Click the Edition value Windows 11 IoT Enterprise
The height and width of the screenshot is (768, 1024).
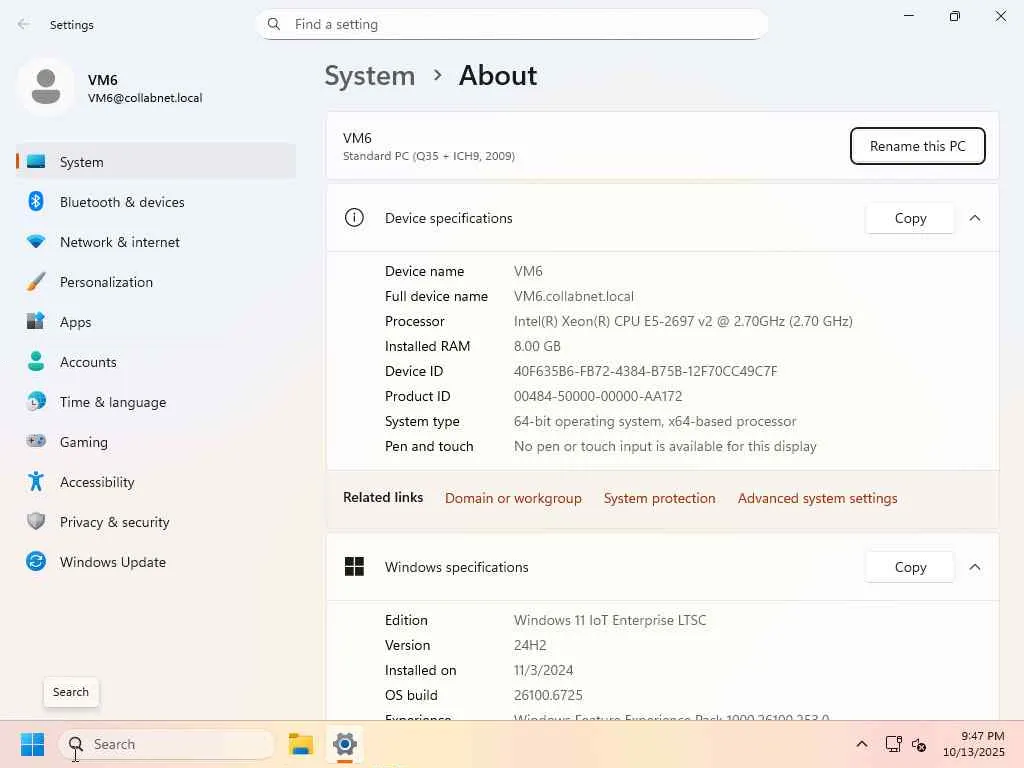point(610,620)
